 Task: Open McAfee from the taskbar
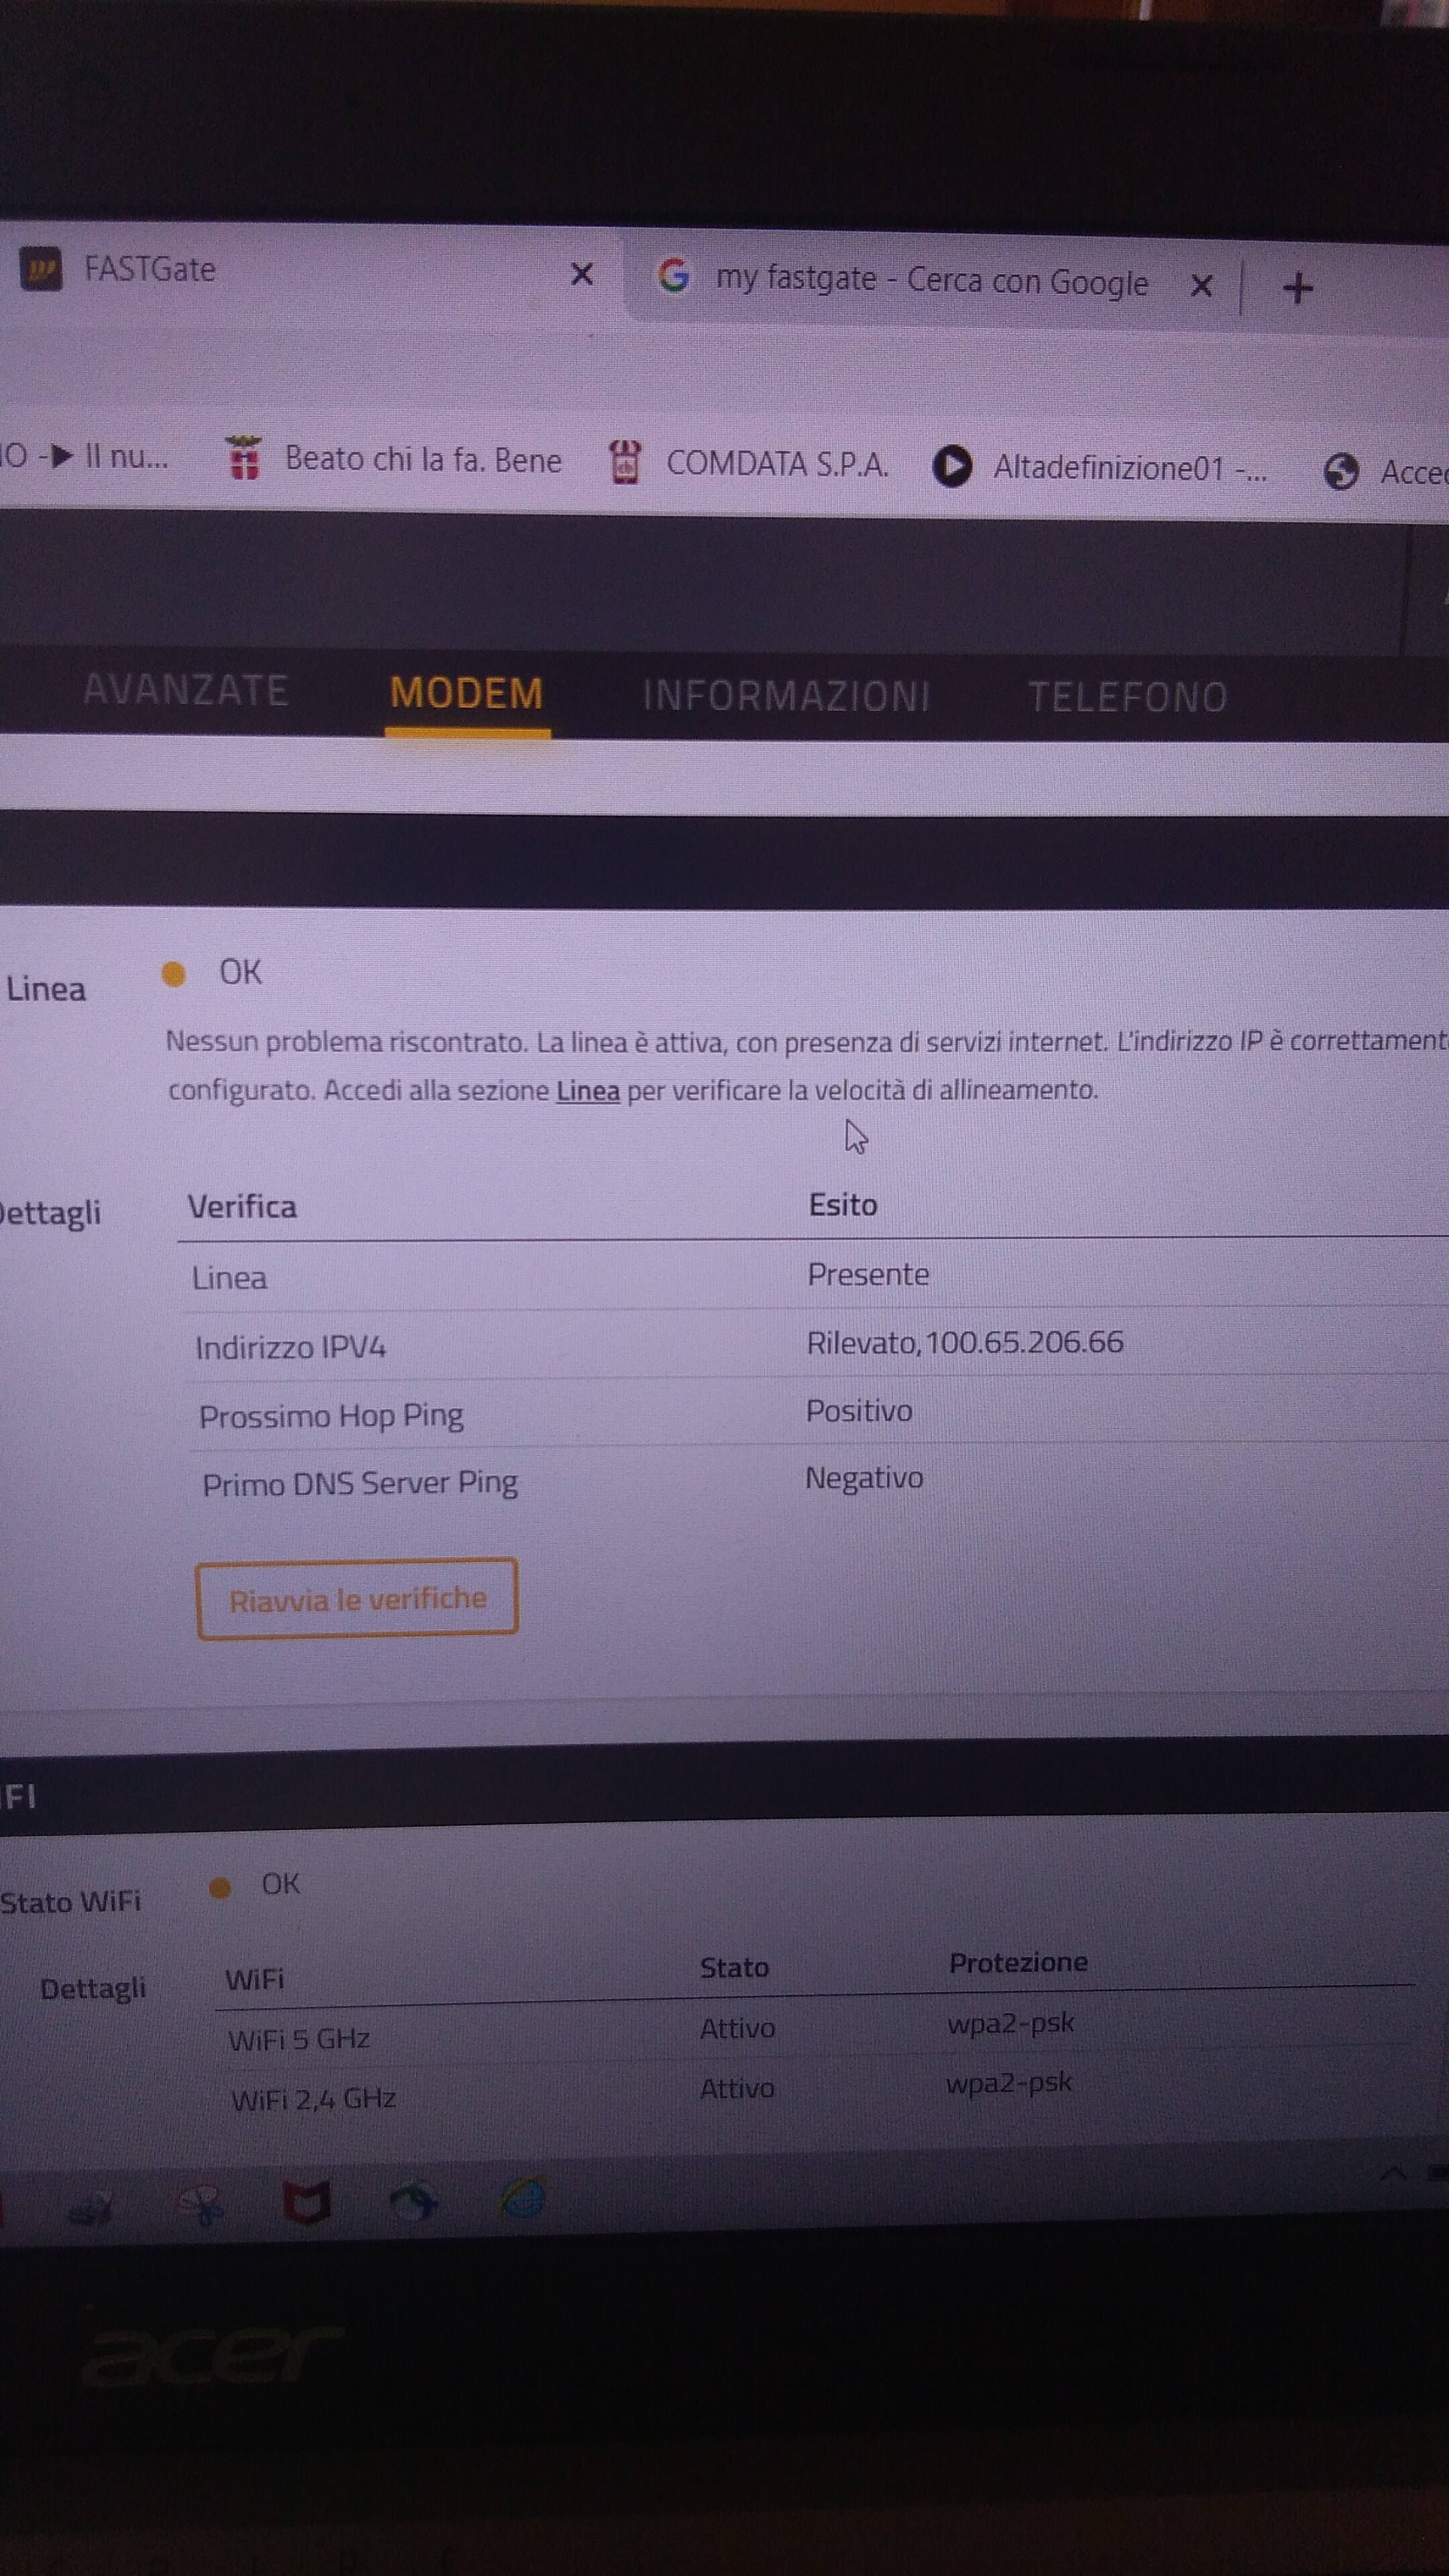pos(306,2203)
